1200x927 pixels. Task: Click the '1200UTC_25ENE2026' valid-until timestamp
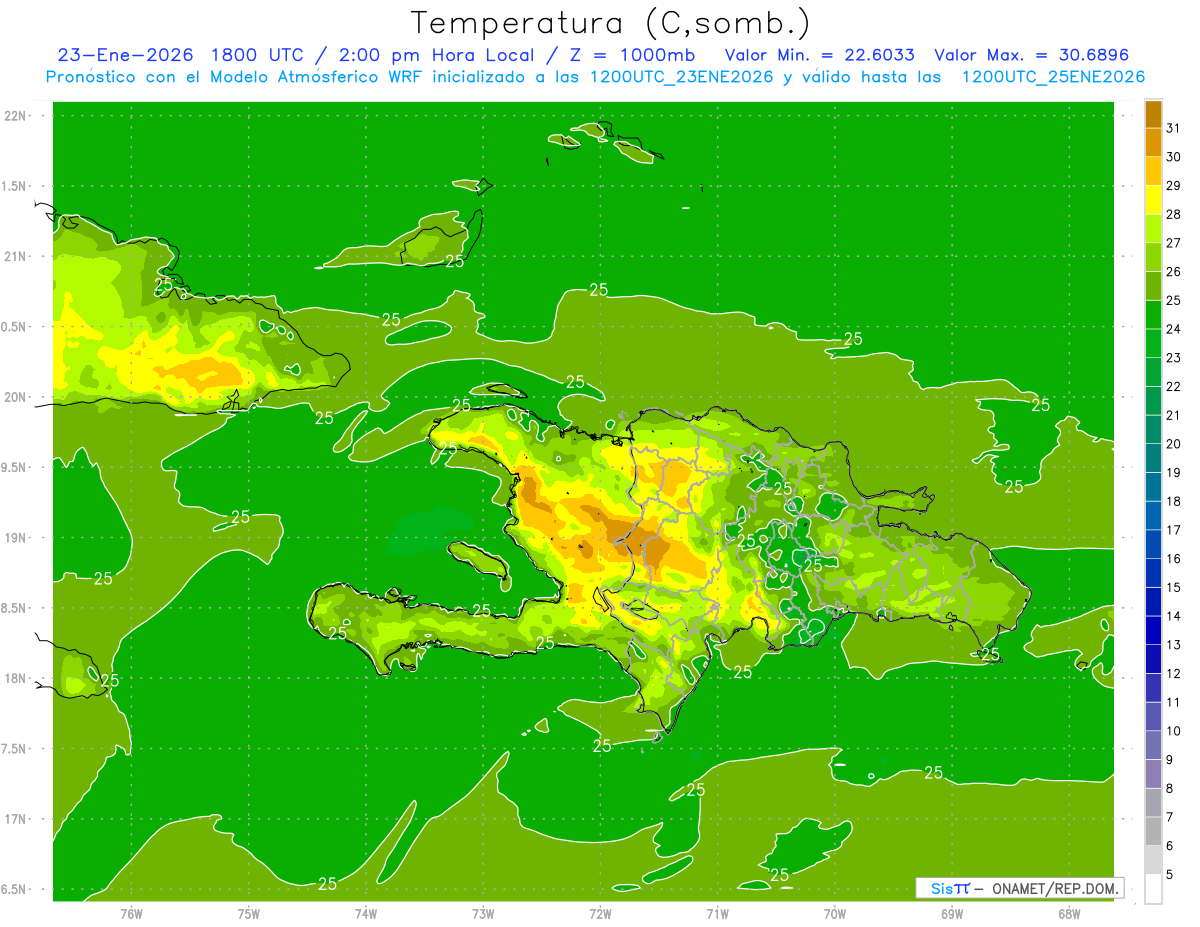tap(1053, 77)
